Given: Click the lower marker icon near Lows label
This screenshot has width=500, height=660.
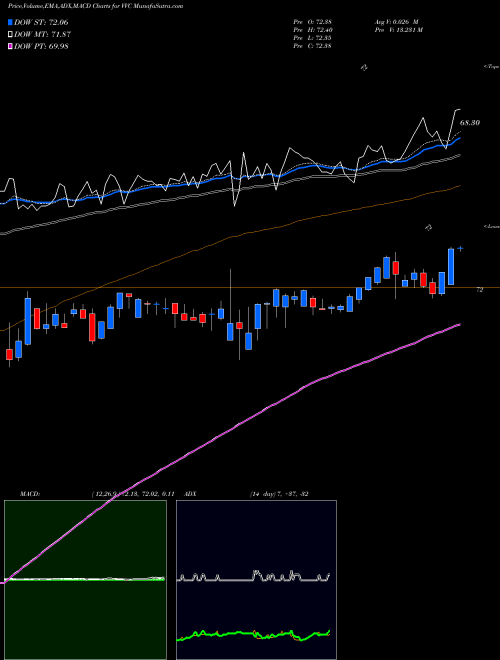Looking at the screenshot, I should (x=428, y=228).
